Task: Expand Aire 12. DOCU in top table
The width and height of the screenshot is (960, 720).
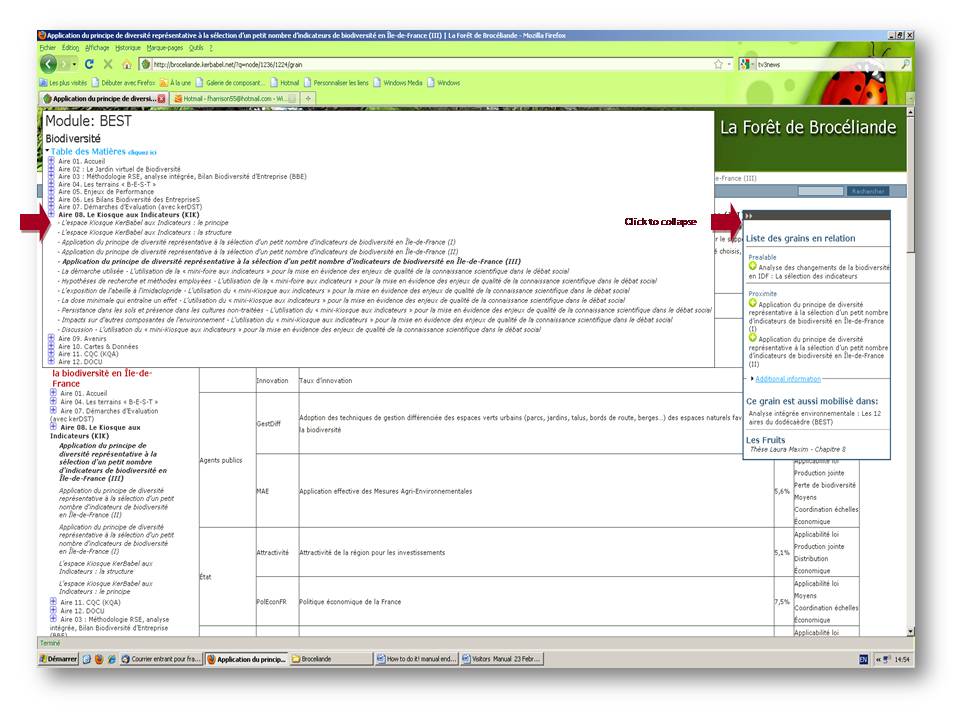Action: tap(51, 361)
